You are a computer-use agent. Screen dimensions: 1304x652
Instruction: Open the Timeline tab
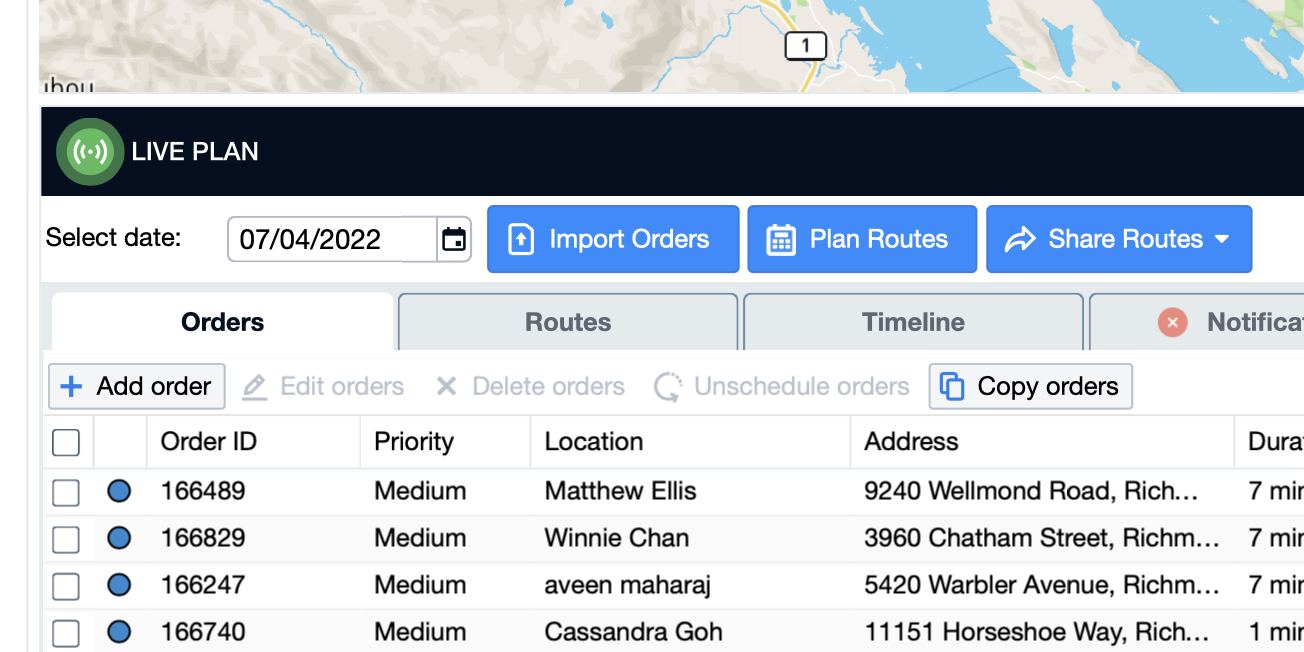913,322
